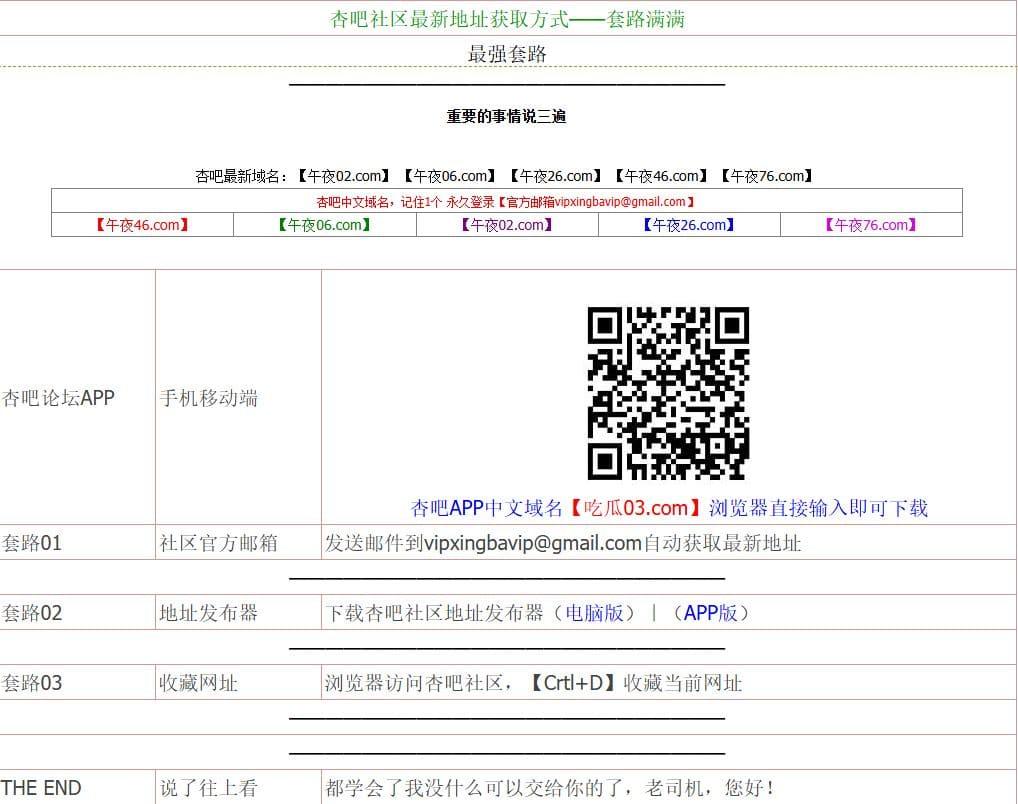Viewport: 1018px width, 804px height.
Task: Click the 套路03 row label
Action: coord(32,683)
